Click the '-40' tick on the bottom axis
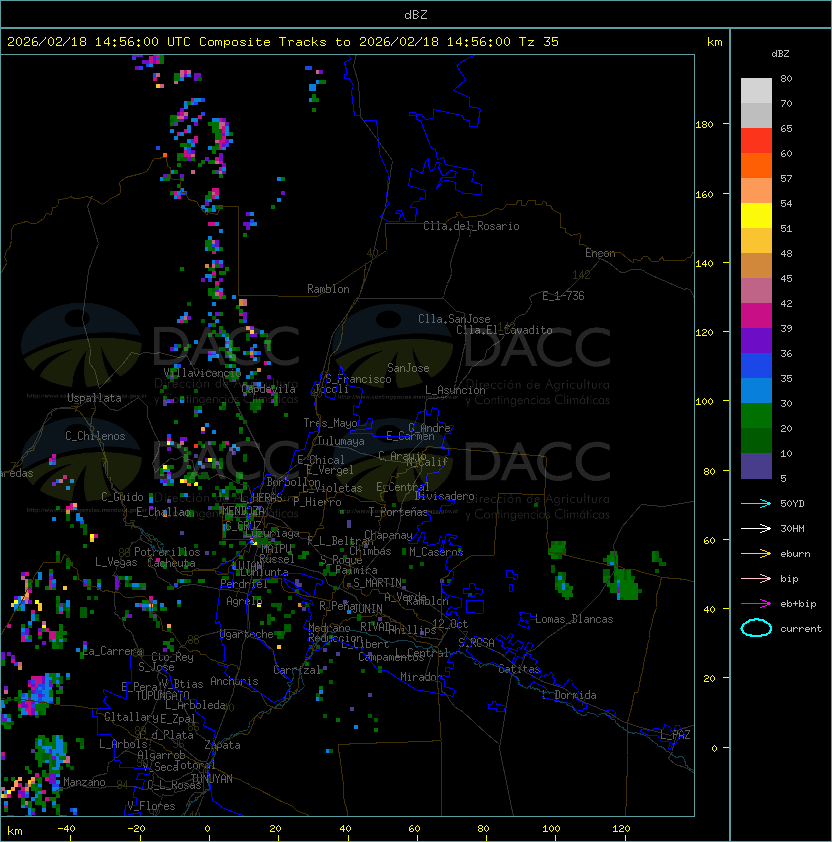Image resolution: width=832 pixels, height=842 pixels. [66, 829]
